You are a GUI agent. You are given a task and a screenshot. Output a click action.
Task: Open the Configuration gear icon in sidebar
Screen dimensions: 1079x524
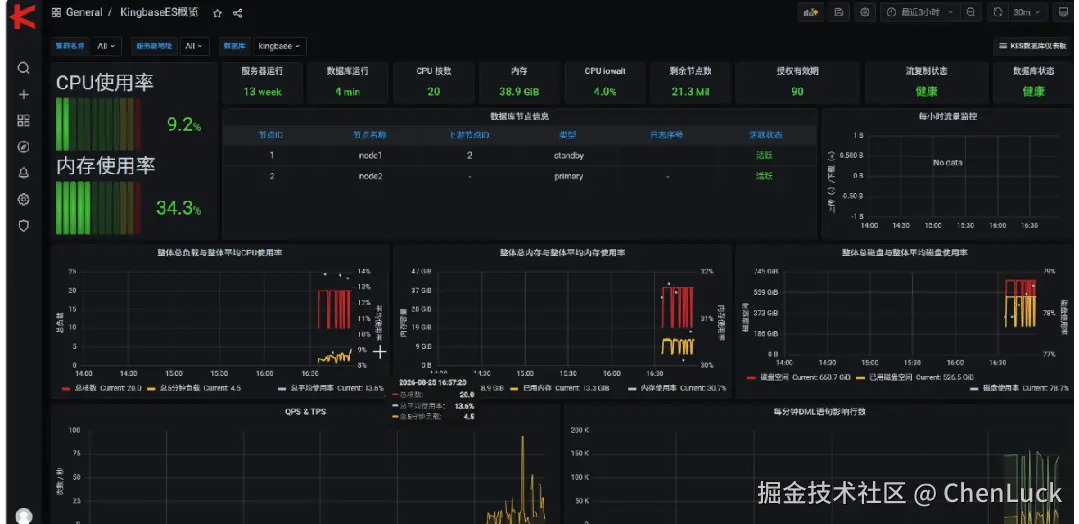23,199
